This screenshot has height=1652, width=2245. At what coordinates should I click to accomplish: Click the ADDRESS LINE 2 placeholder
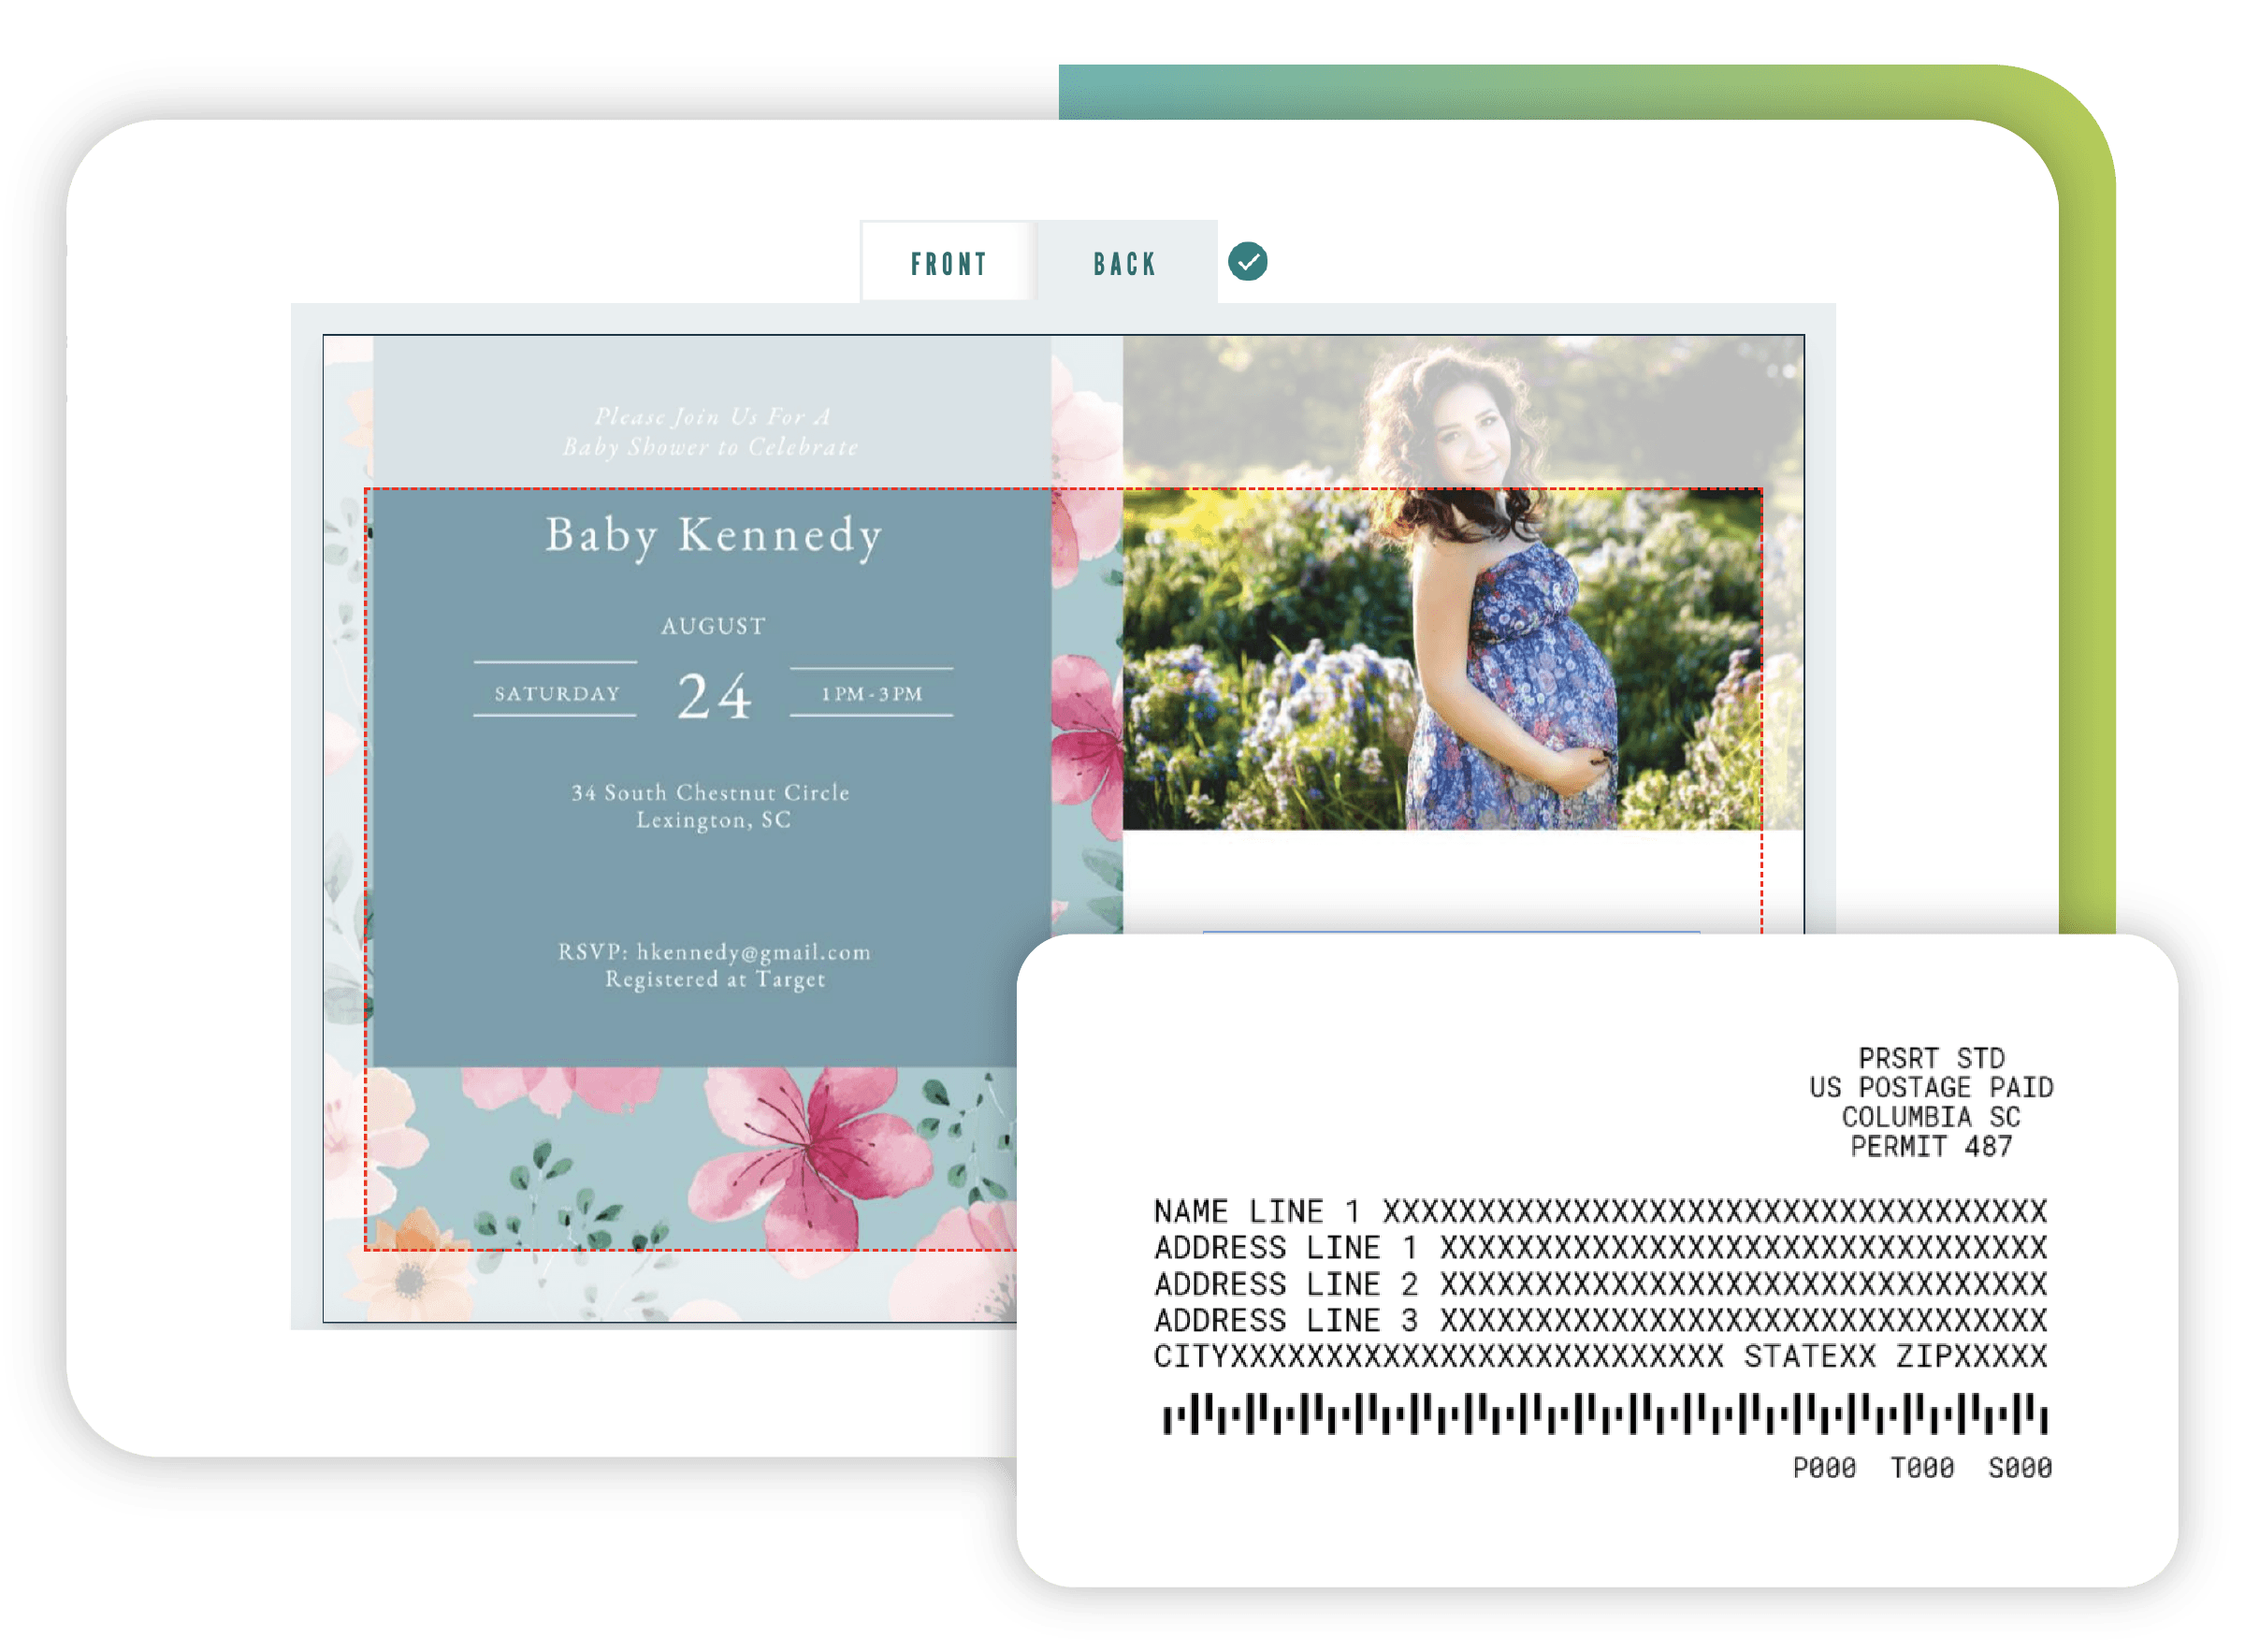pos(1600,1284)
